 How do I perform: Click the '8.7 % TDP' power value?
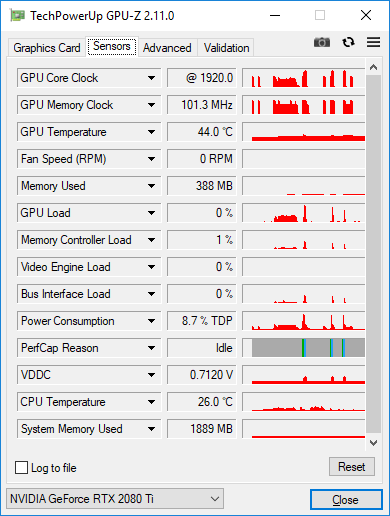(x=202, y=321)
